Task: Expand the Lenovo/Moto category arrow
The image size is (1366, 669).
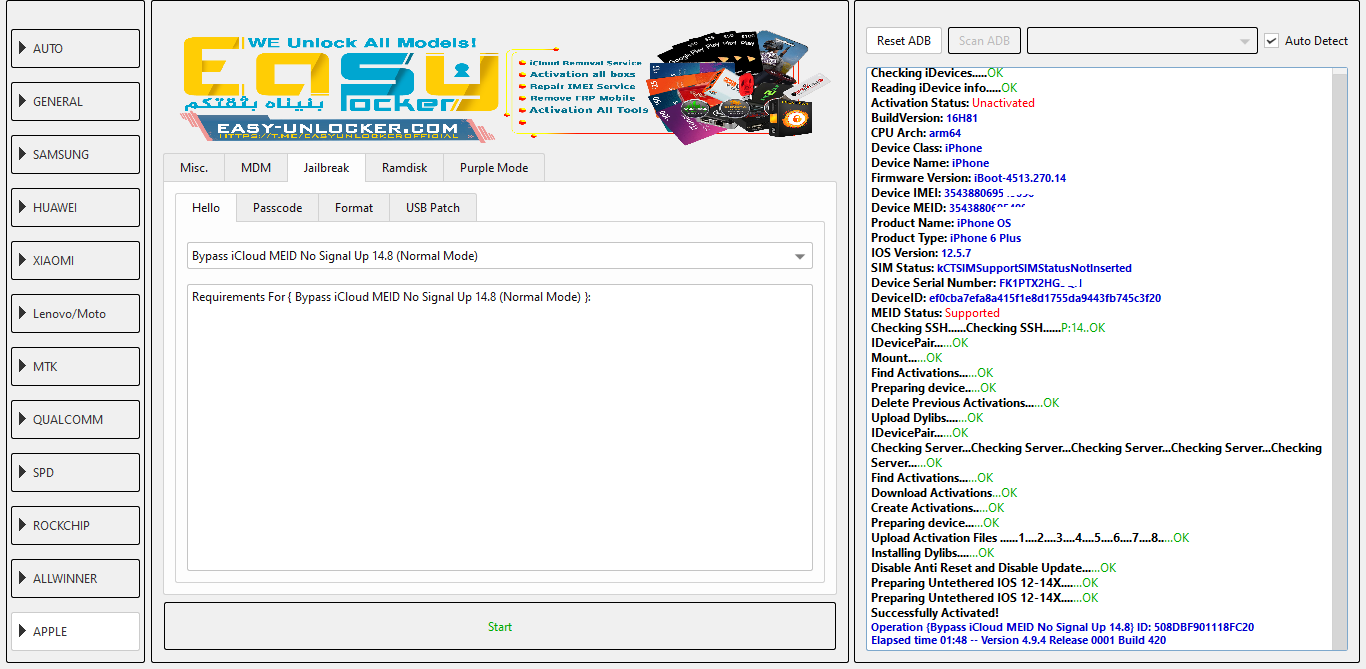Action: click(x=23, y=313)
